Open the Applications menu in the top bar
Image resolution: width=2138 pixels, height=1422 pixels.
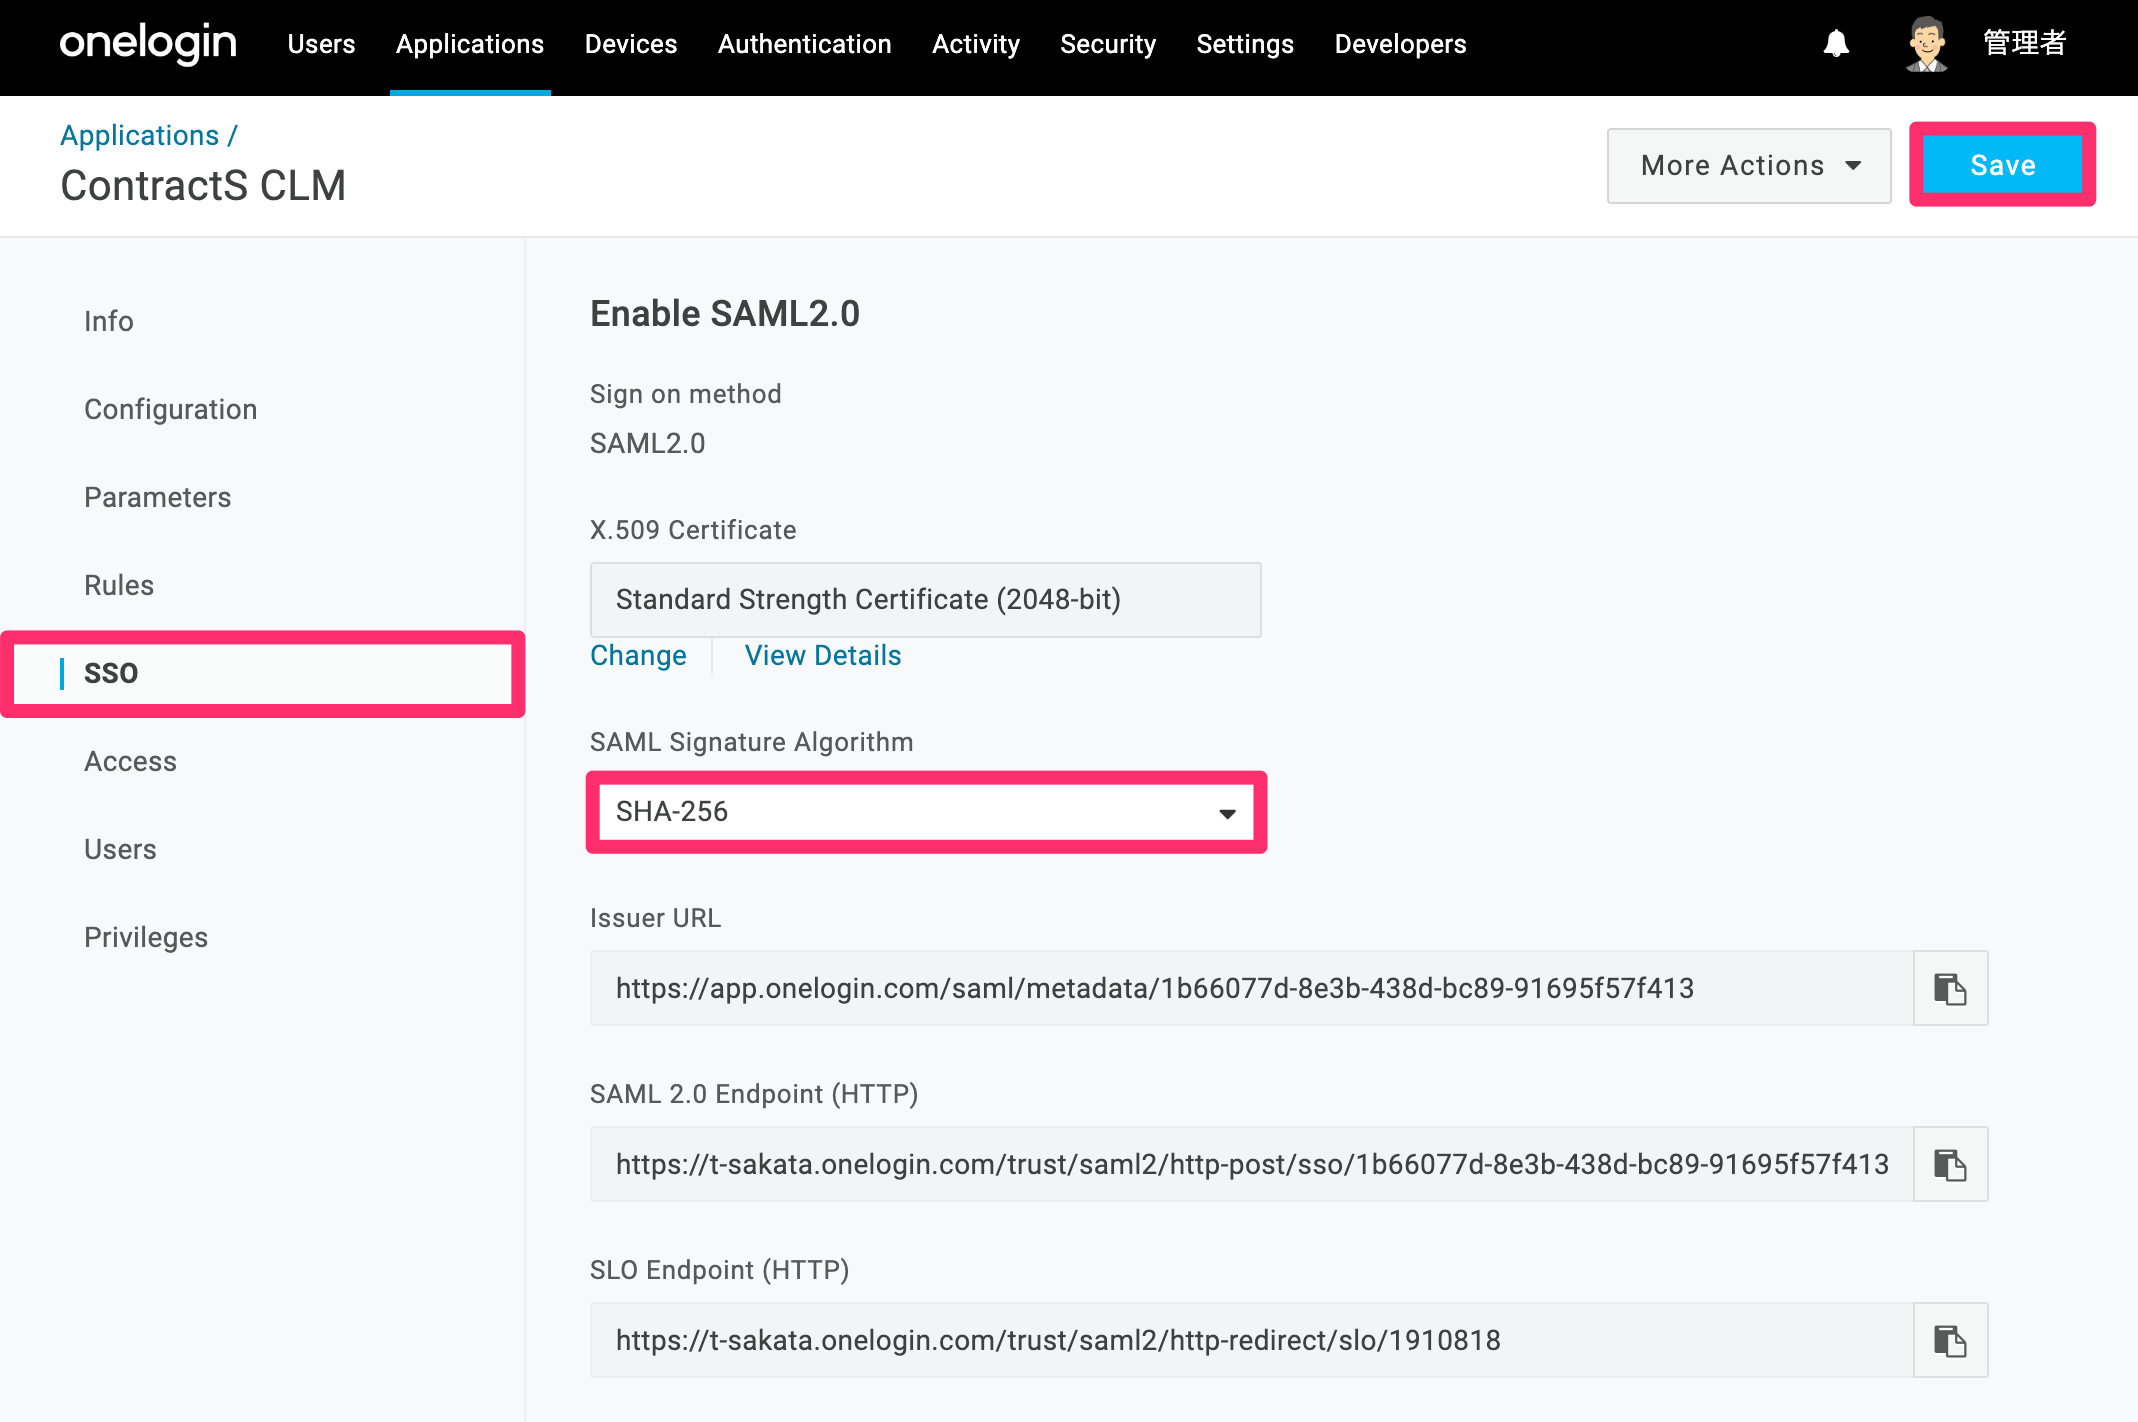pos(470,44)
